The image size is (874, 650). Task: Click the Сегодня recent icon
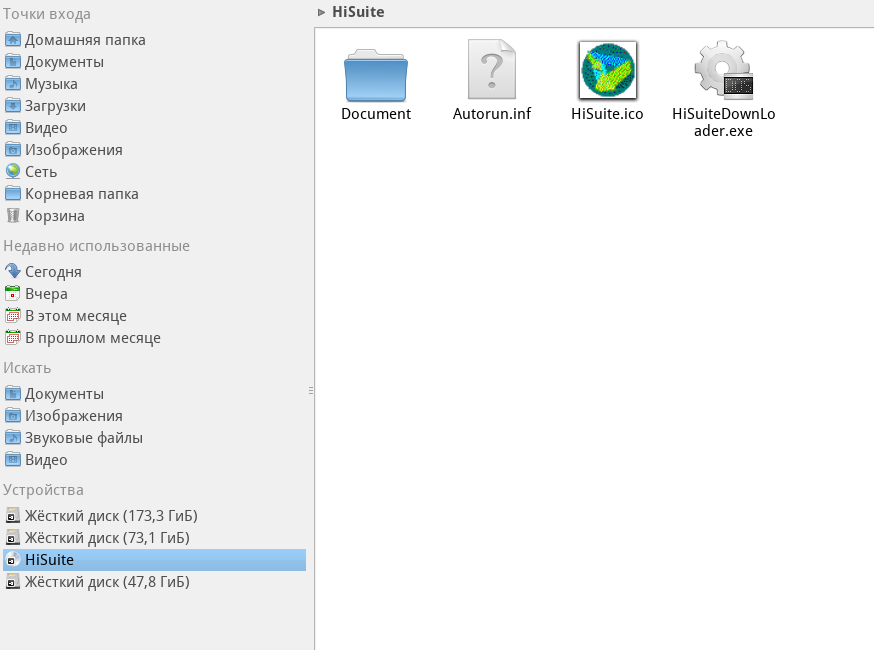click(13, 271)
